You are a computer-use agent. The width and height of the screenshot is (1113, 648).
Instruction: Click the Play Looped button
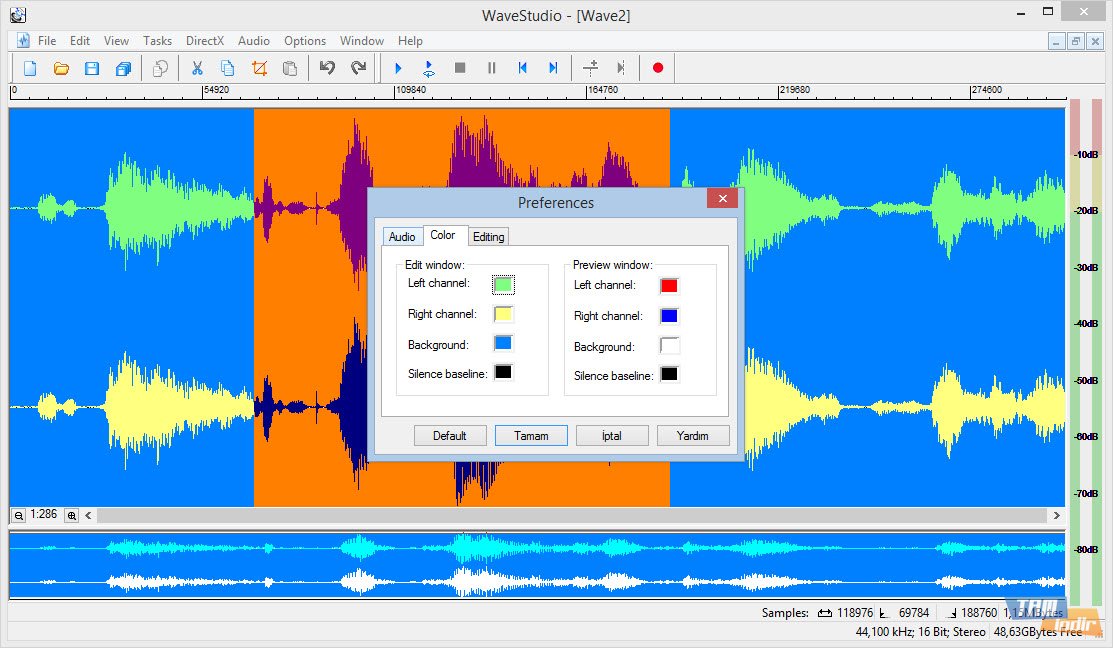point(429,68)
